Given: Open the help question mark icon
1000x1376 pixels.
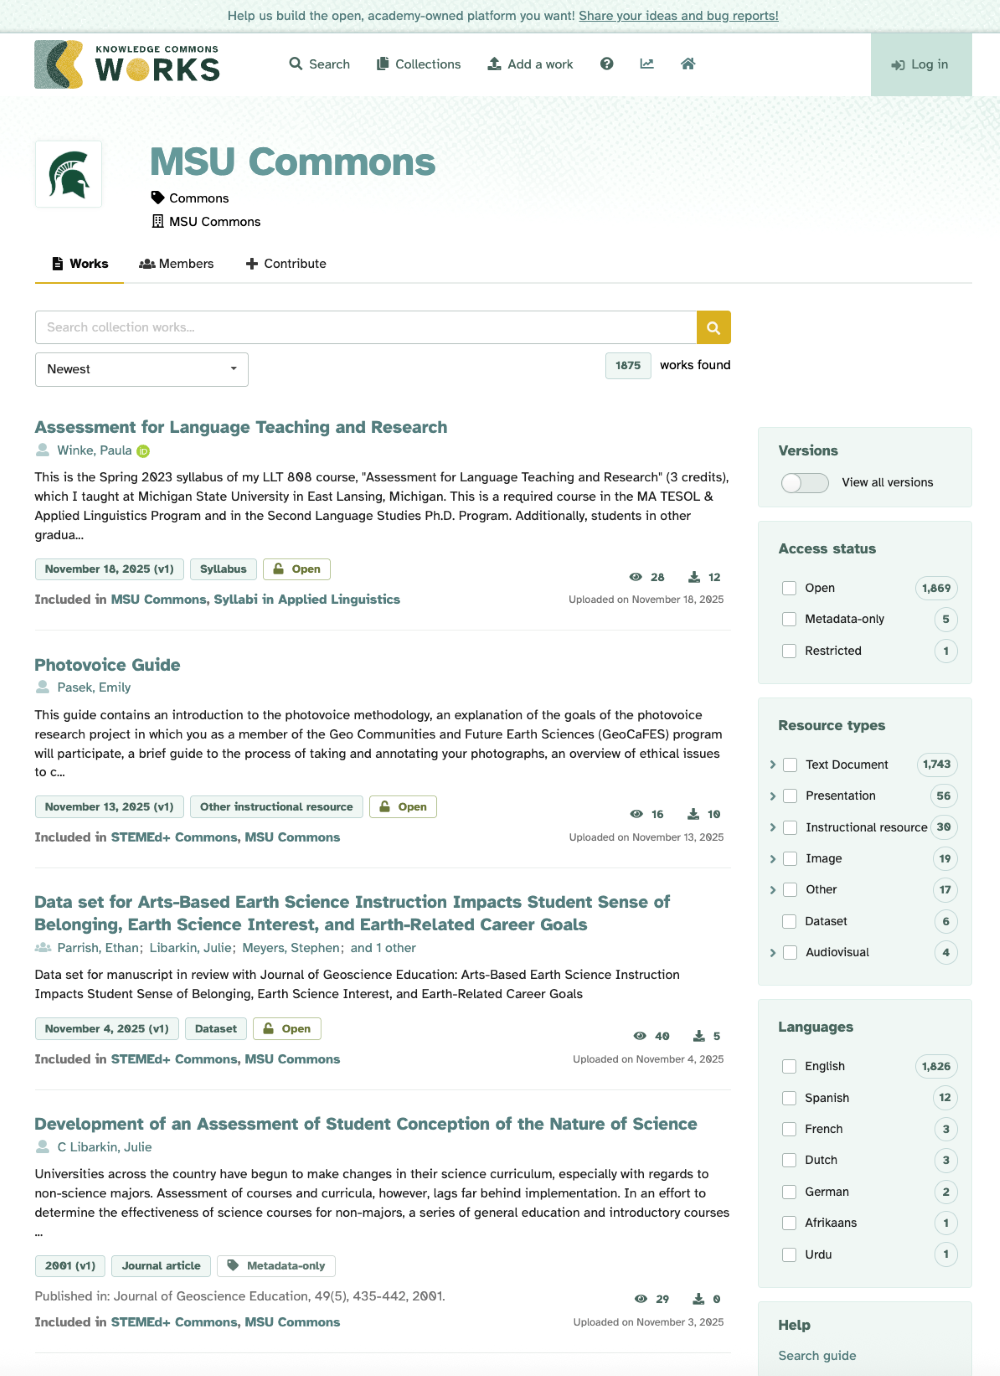Looking at the screenshot, I should coord(606,64).
